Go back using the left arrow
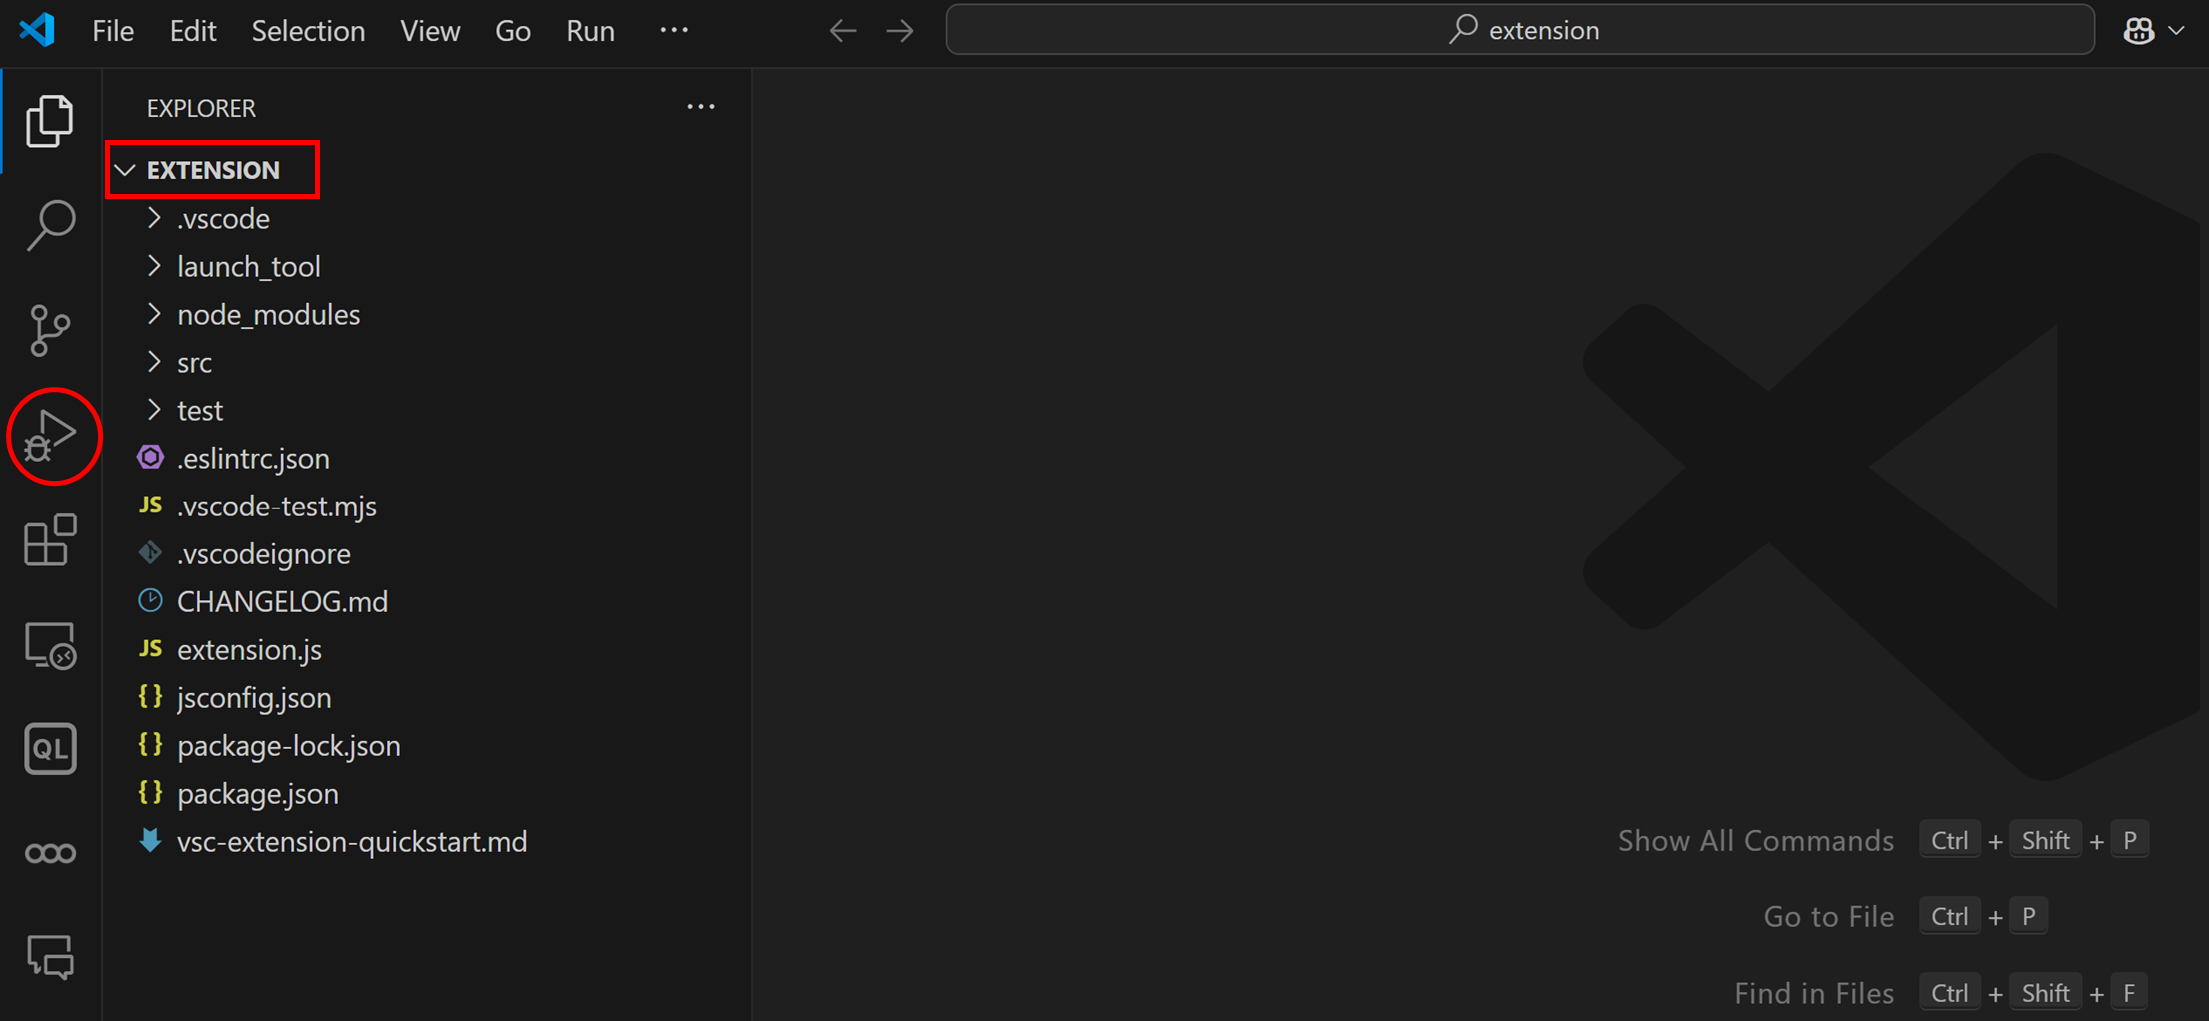 tap(843, 31)
